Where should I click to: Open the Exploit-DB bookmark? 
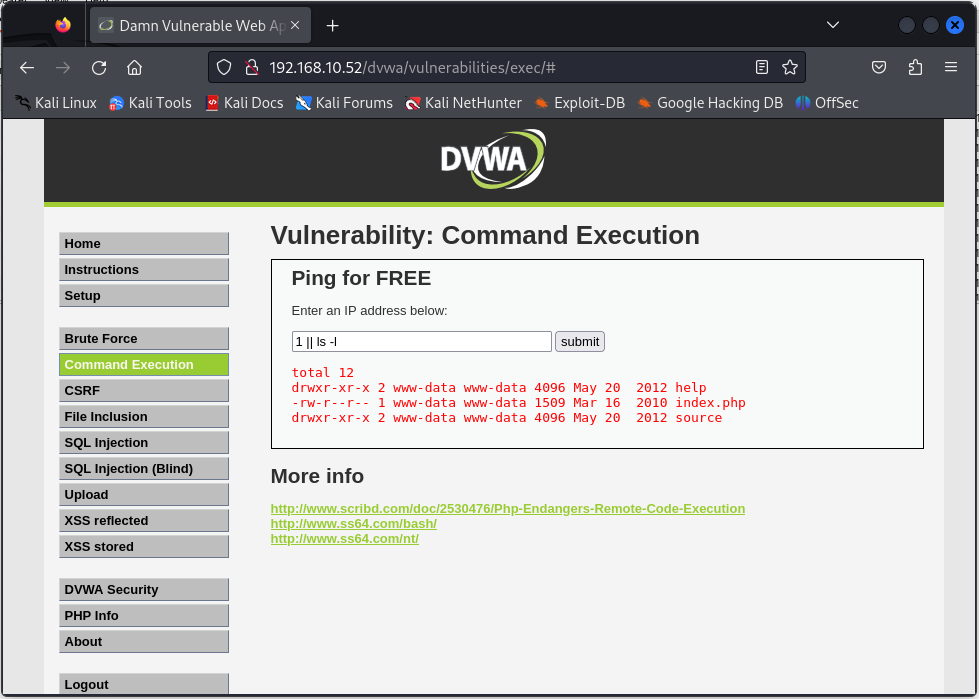579,103
